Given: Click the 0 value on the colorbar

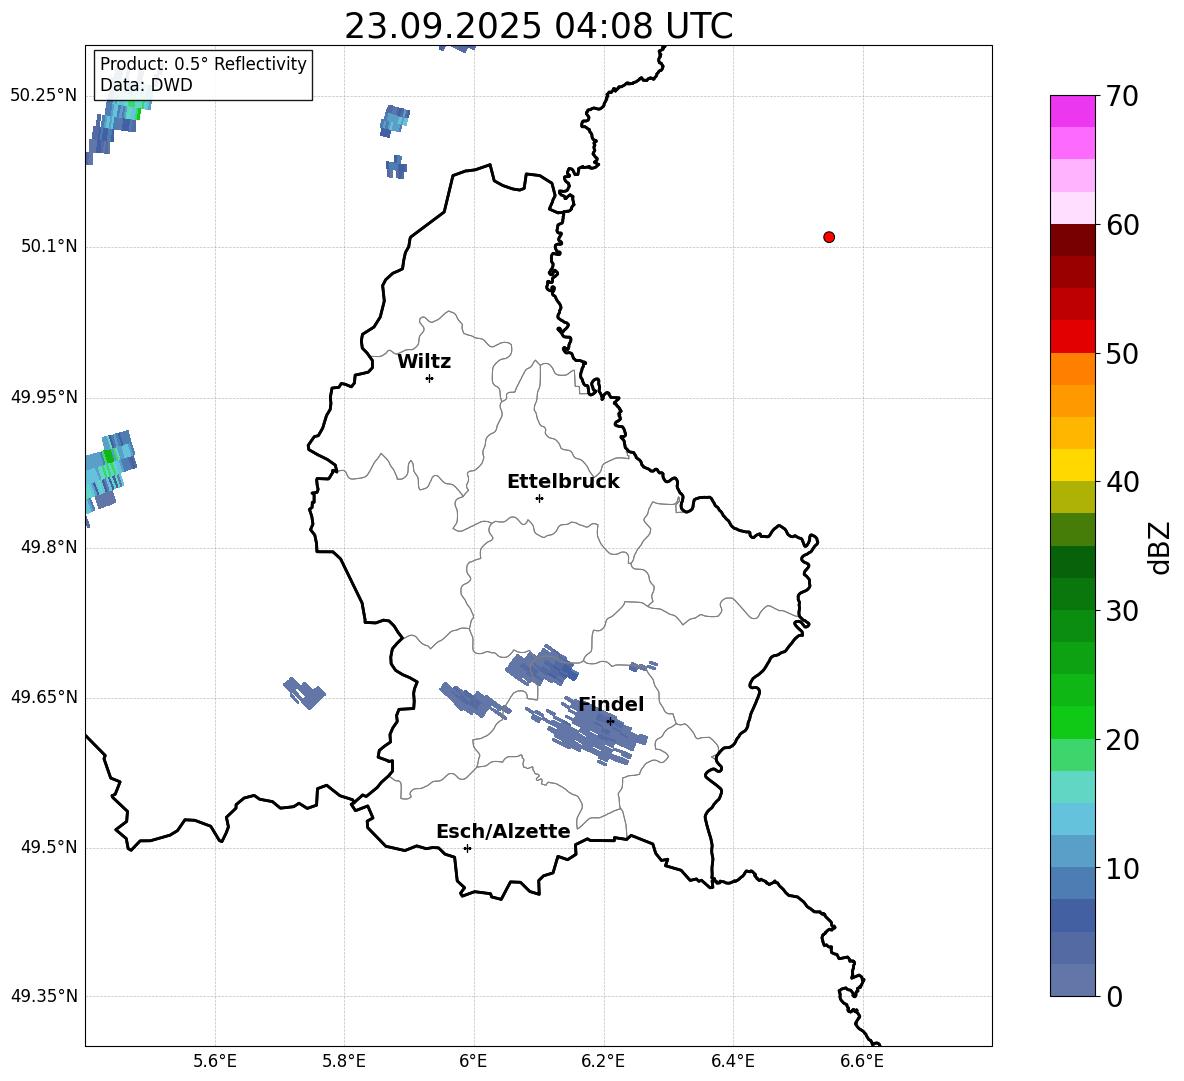Looking at the screenshot, I should pyautogui.click(x=1115, y=996).
